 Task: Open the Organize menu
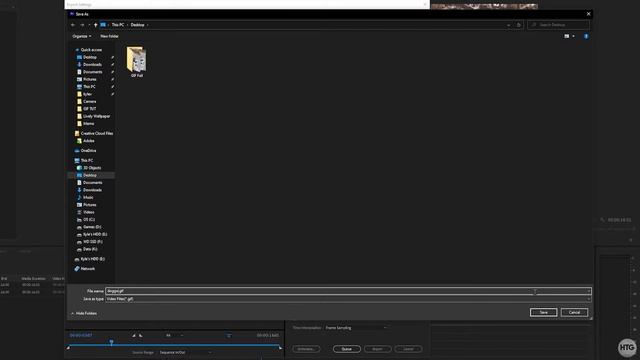click(x=82, y=36)
